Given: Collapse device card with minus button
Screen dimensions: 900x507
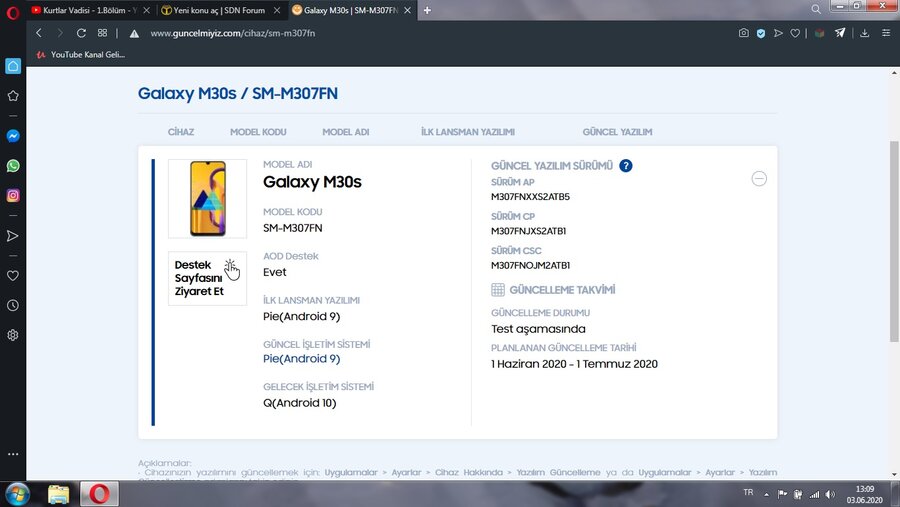Looking at the screenshot, I should 759,179.
